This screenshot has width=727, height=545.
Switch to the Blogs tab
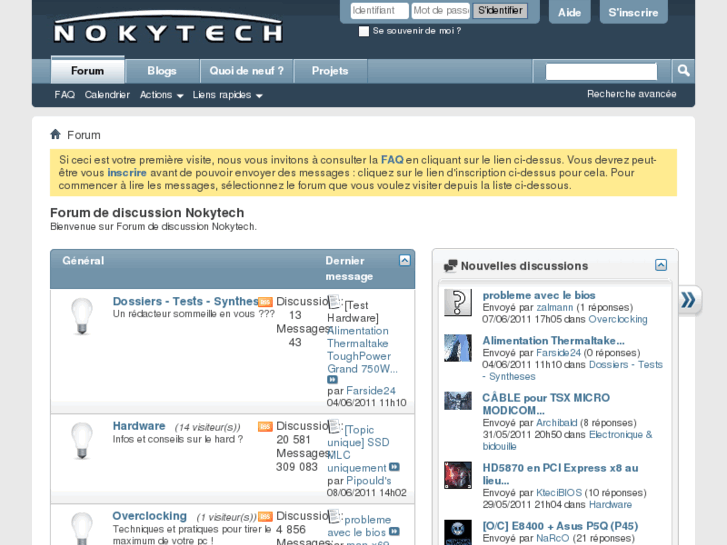(162, 71)
